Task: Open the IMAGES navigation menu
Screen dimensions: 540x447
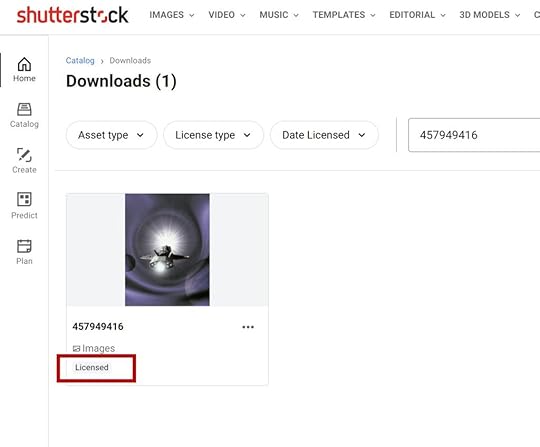Action: point(172,15)
